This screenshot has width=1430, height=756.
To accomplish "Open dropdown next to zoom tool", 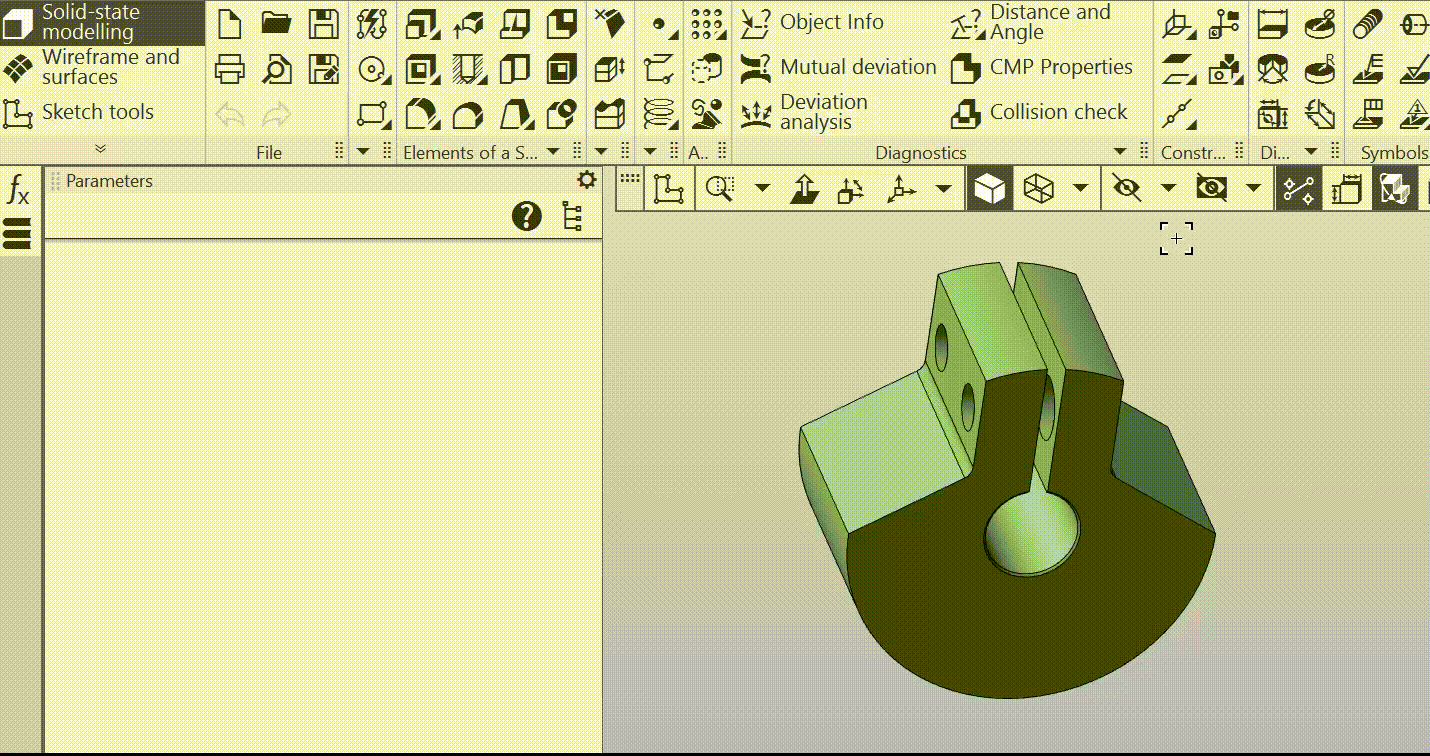I will (x=762, y=189).
